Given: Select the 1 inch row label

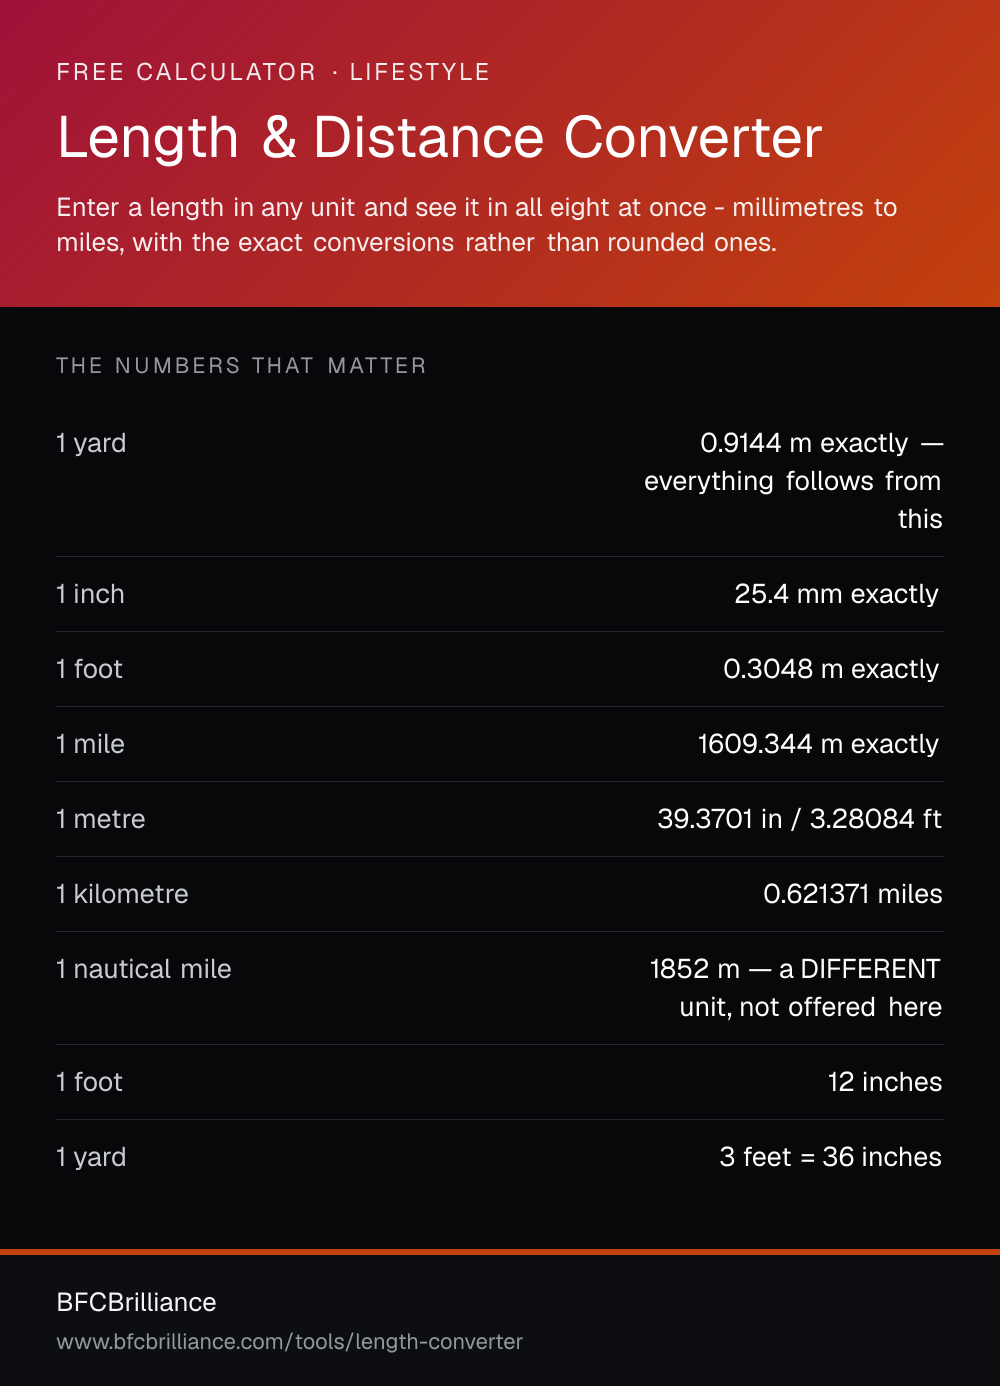Looking at the screenshot, I should [91, 594].
